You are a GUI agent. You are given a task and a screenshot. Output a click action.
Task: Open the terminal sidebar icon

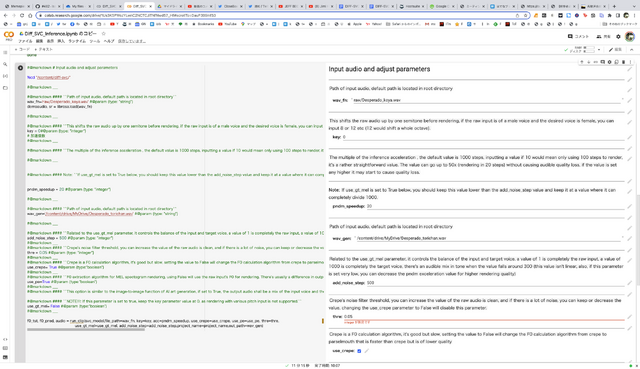[5, 357]
